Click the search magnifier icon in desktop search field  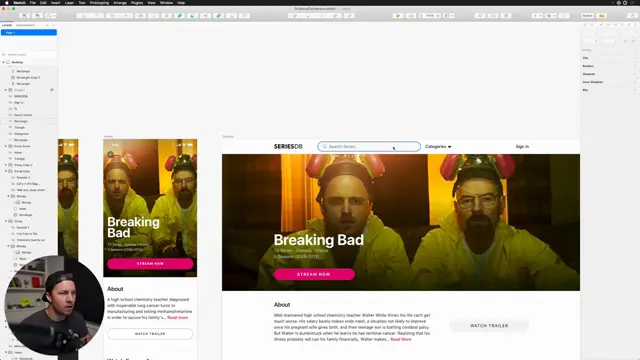point(324,147)
